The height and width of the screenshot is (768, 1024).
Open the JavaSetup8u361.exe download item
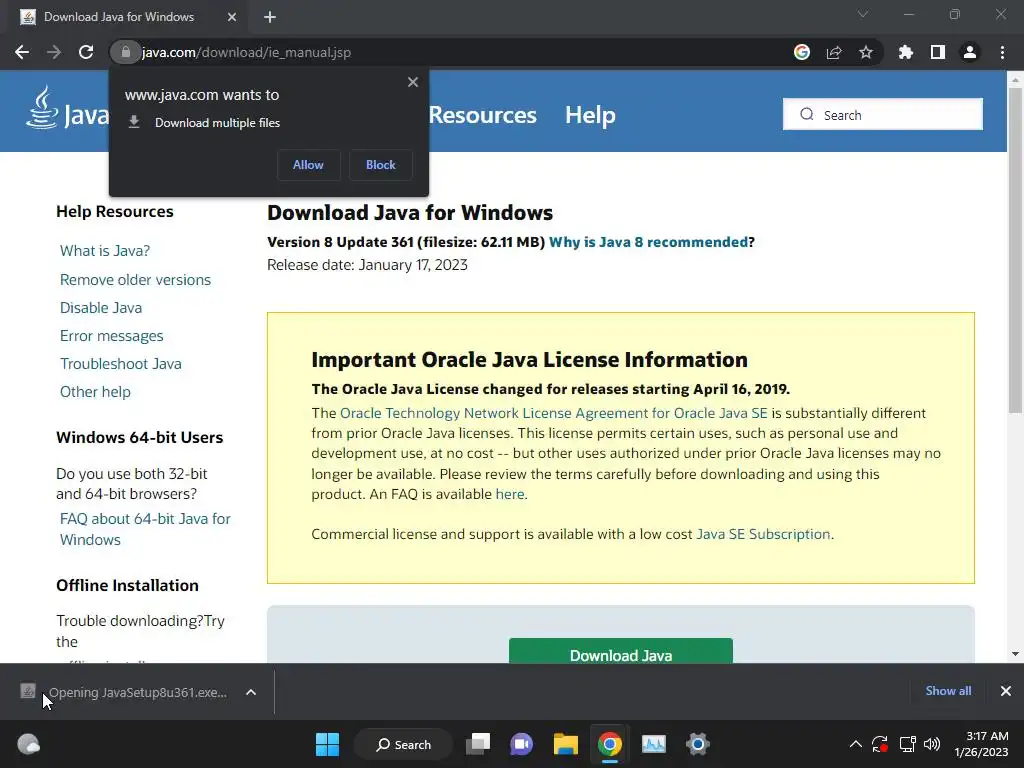(x=124, y=692)
